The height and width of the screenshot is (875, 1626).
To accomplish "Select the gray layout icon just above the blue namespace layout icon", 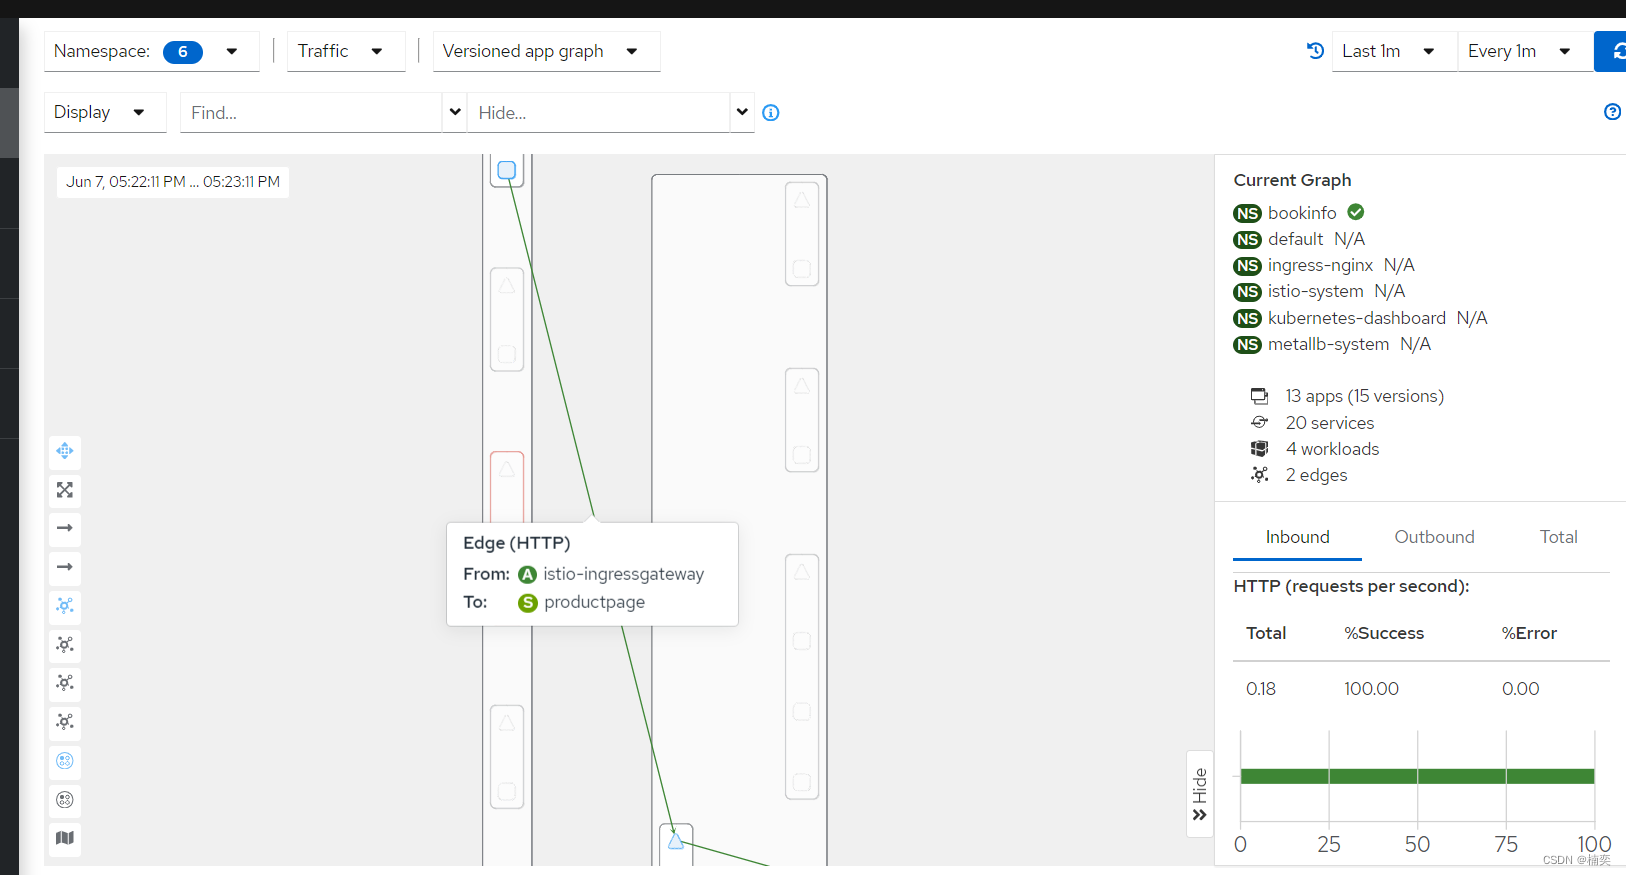I will (65, 722).
